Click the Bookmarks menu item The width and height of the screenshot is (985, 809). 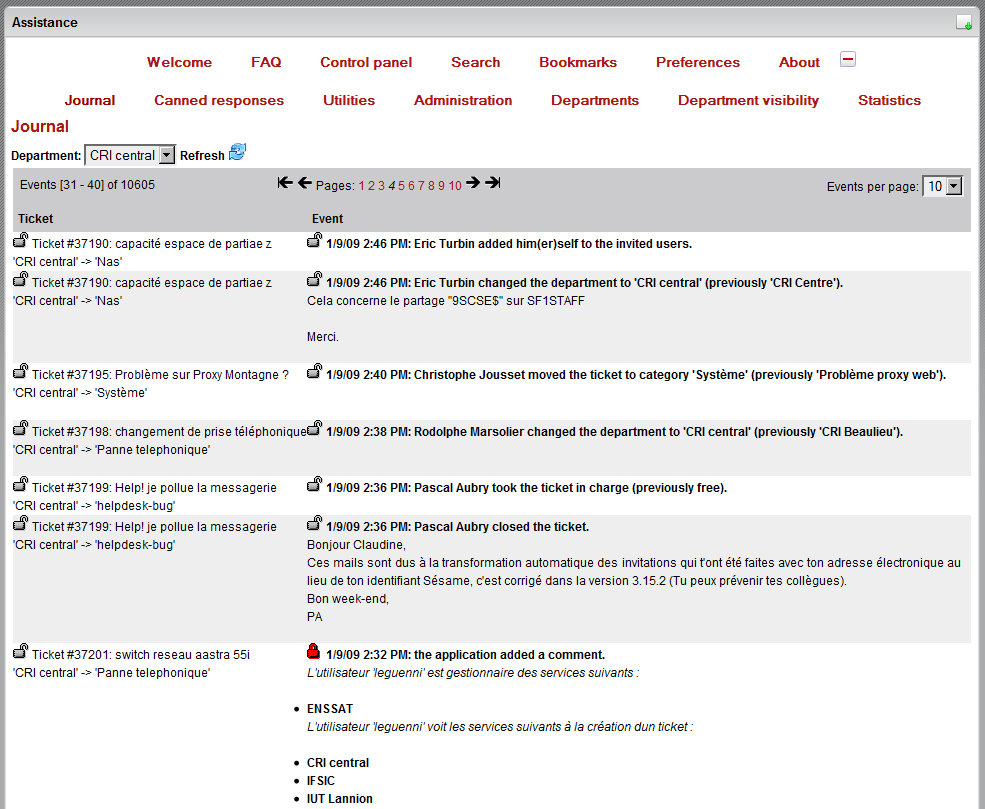tap(578, 62)
